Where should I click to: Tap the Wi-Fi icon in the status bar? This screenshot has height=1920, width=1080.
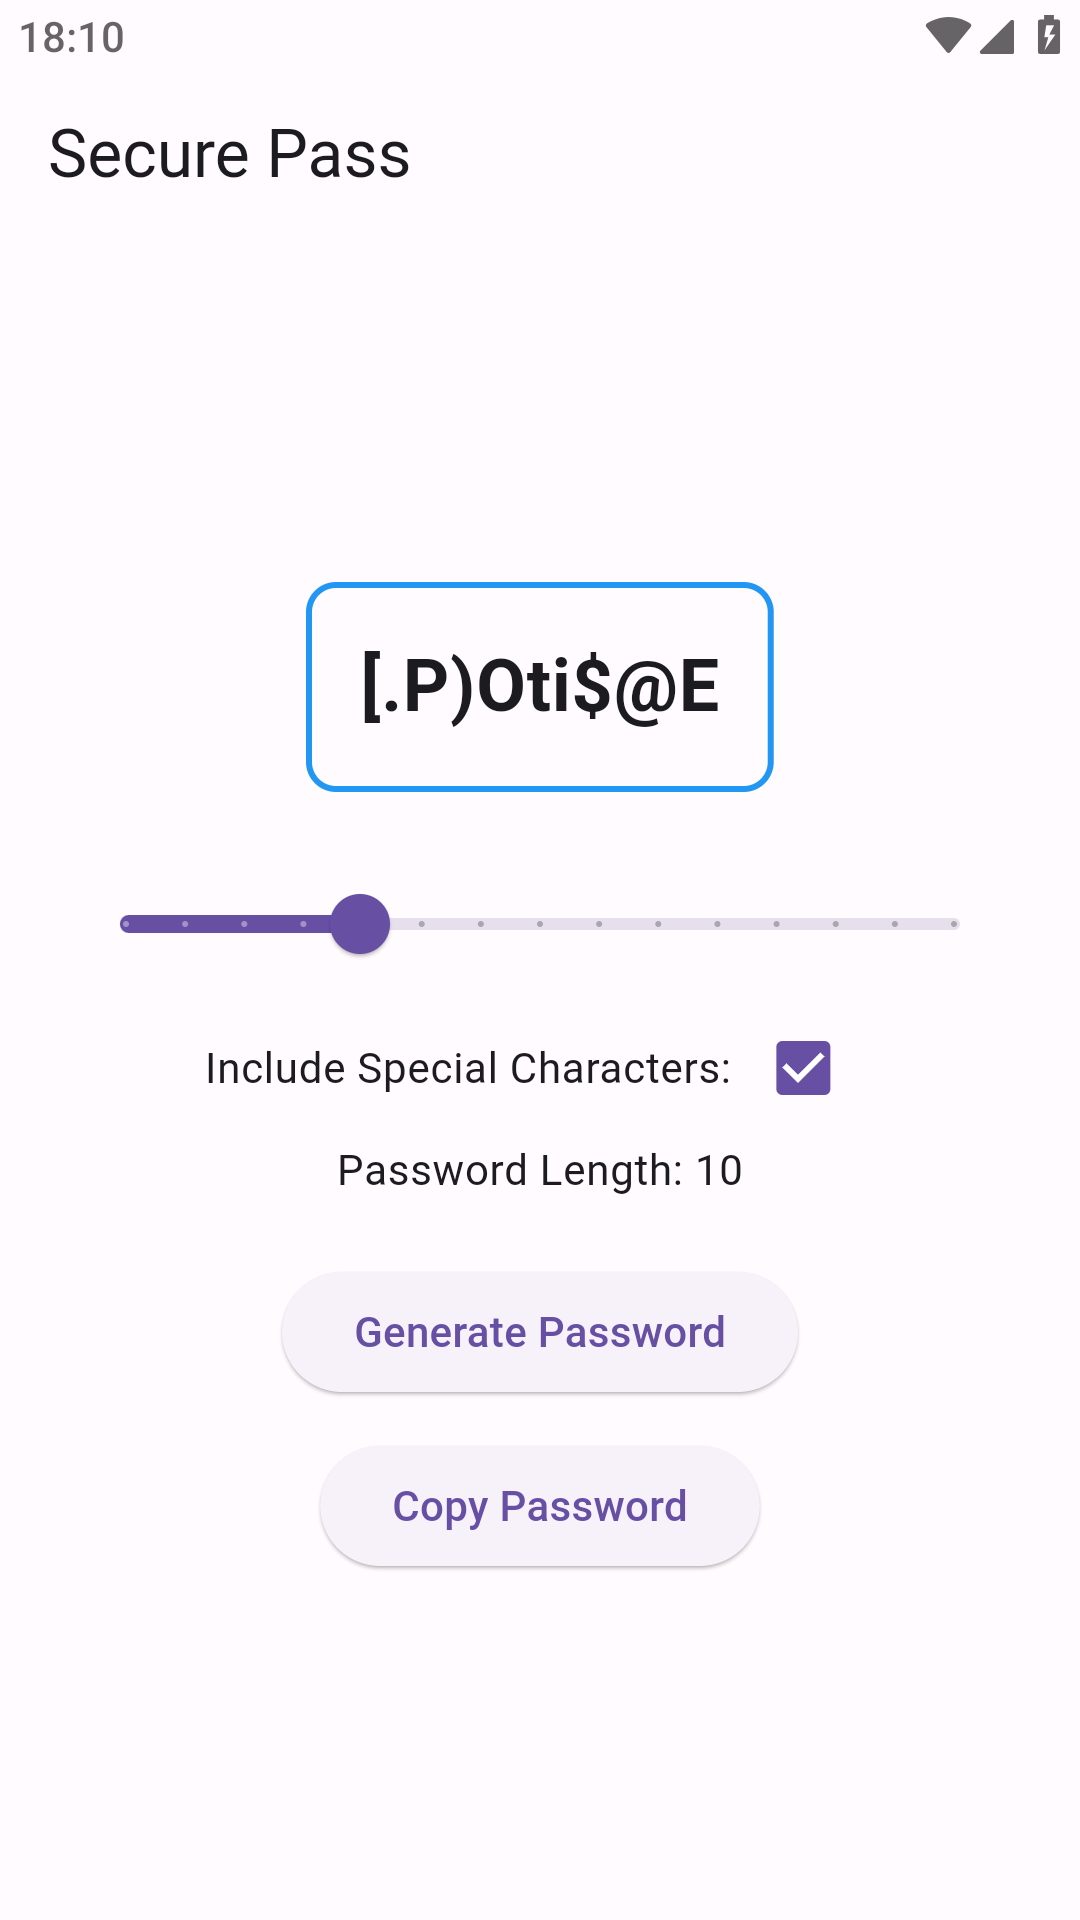pos(947,36)
